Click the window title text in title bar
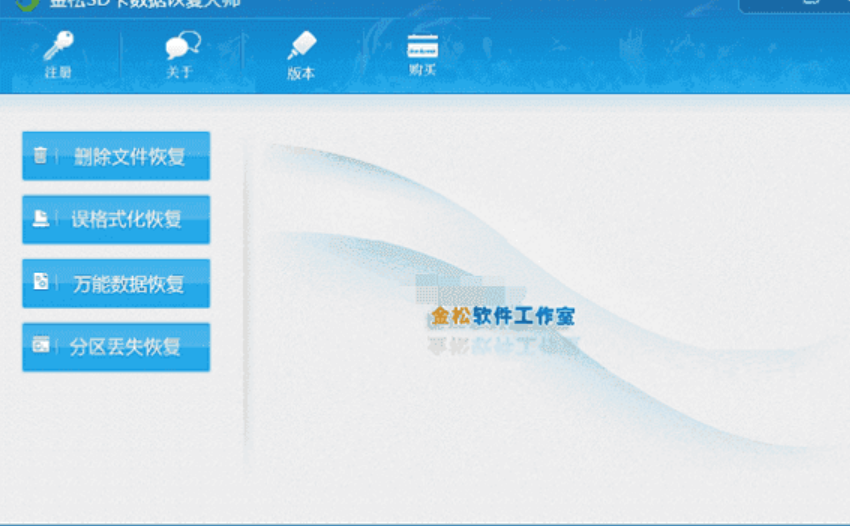850x526 pixels. click(x=145, y=4)
